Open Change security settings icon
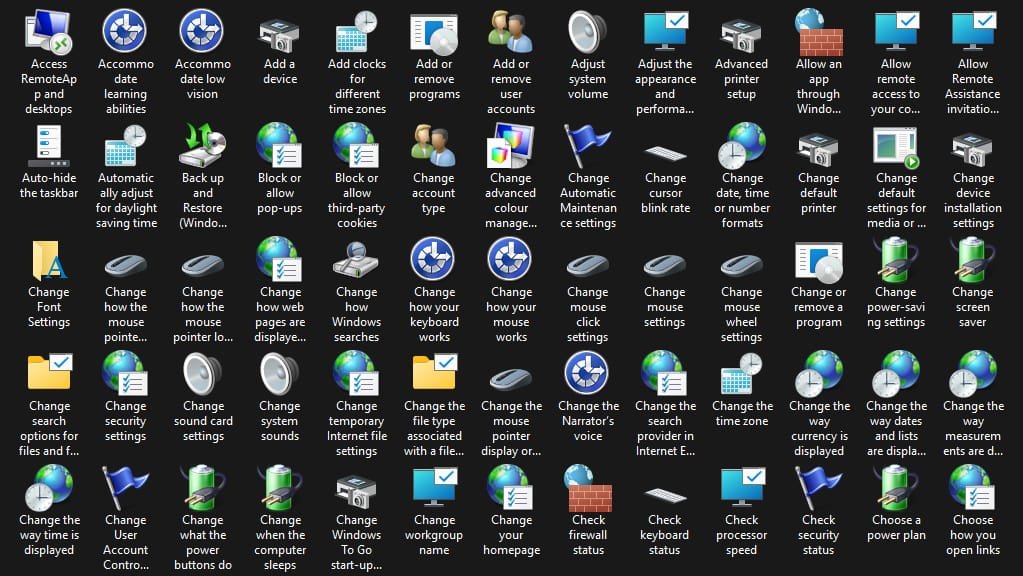The height and width of the screenshot is (576, 1023). pos(125,373)
